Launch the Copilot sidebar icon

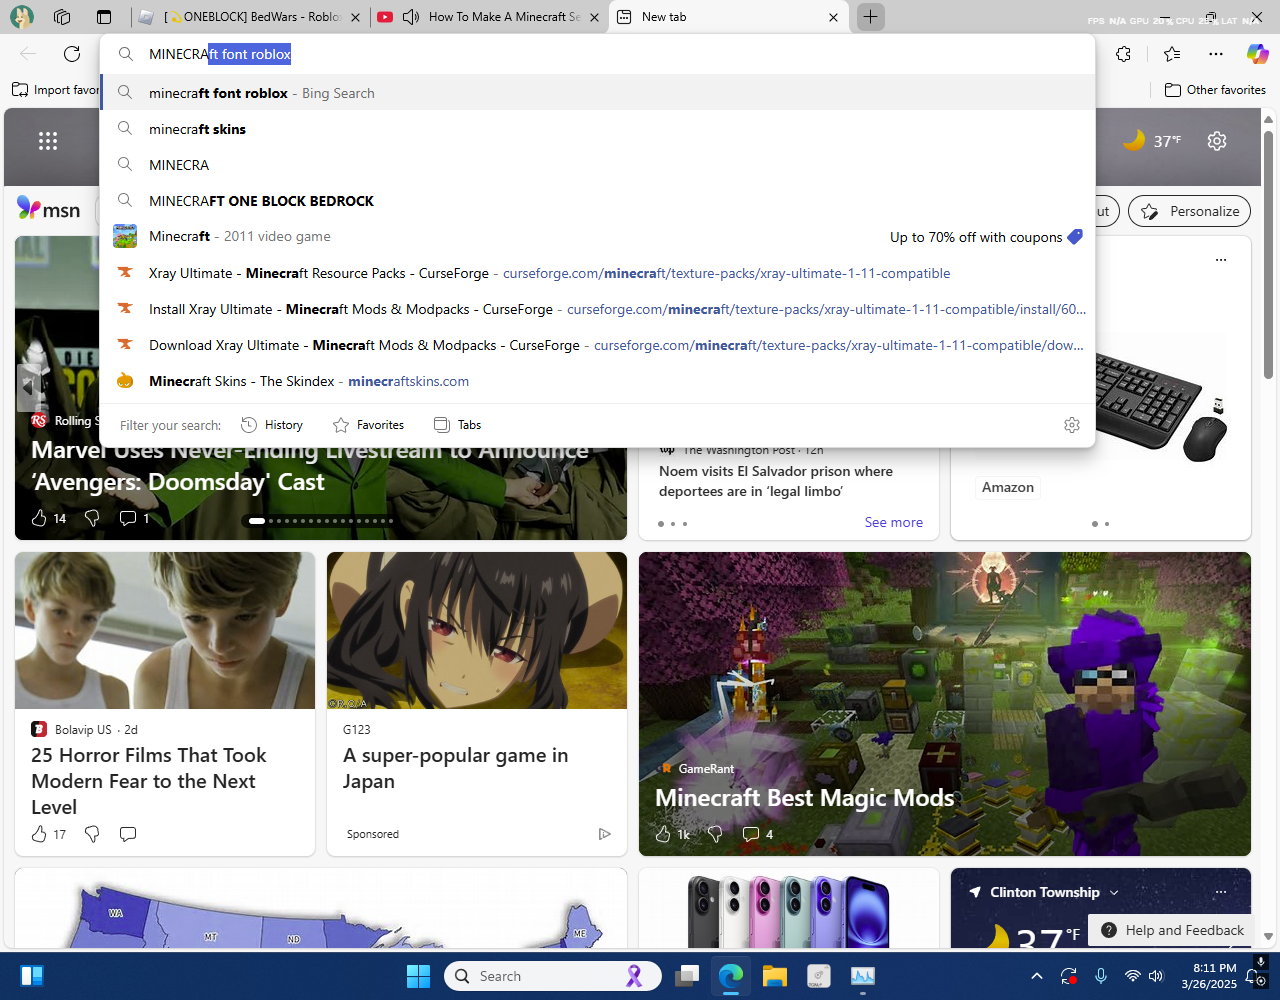click(1257, 54)
